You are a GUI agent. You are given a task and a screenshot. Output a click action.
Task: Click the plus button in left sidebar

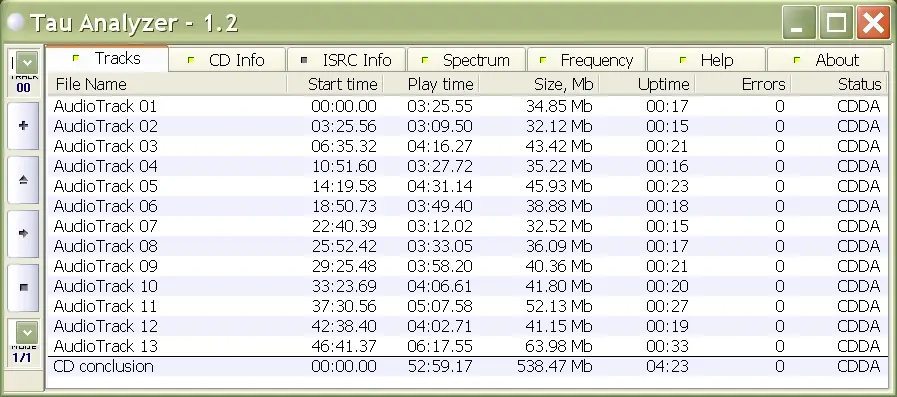[x=23, y=125]
